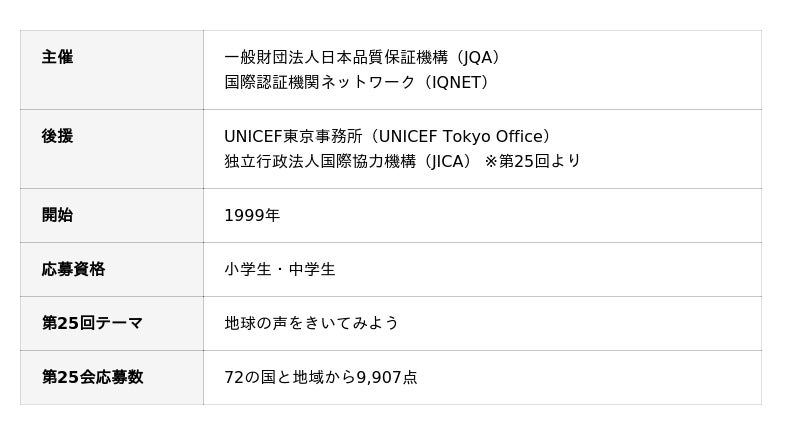Select the 地球の声をきいてみよう theme text

click(x=312, y=323)
